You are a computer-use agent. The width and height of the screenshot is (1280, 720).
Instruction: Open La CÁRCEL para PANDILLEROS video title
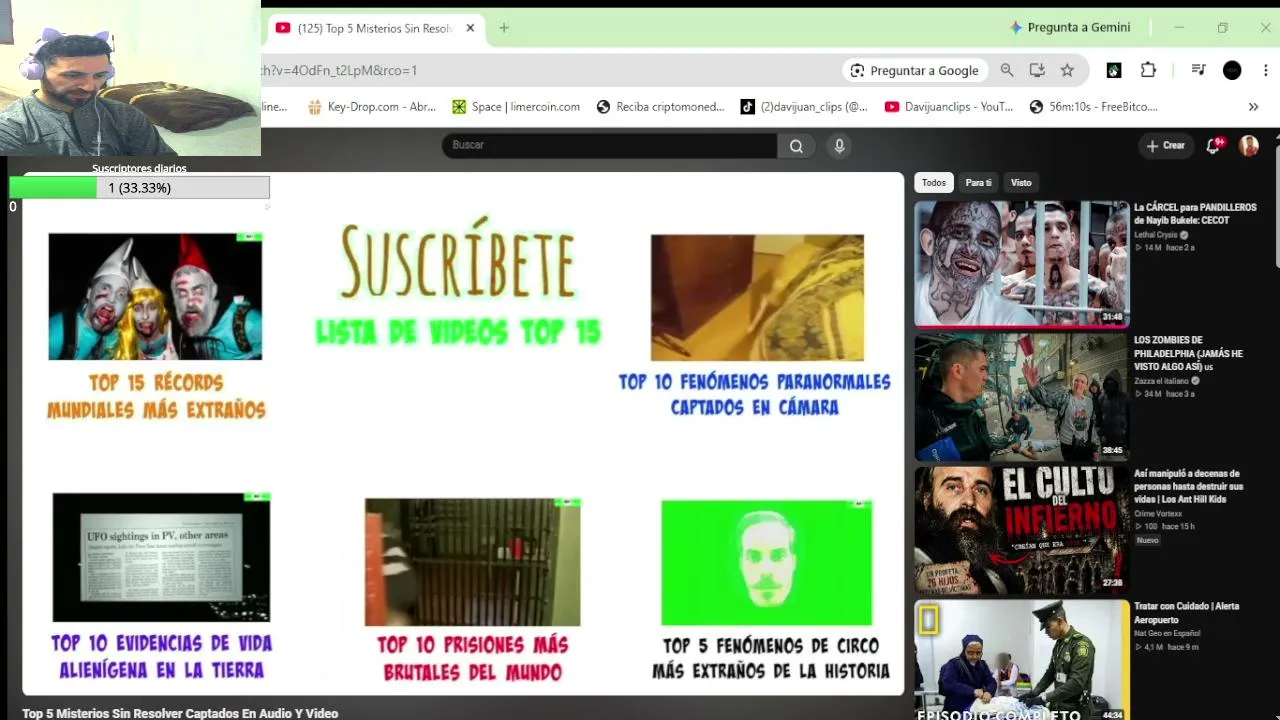click(1195, 214)
